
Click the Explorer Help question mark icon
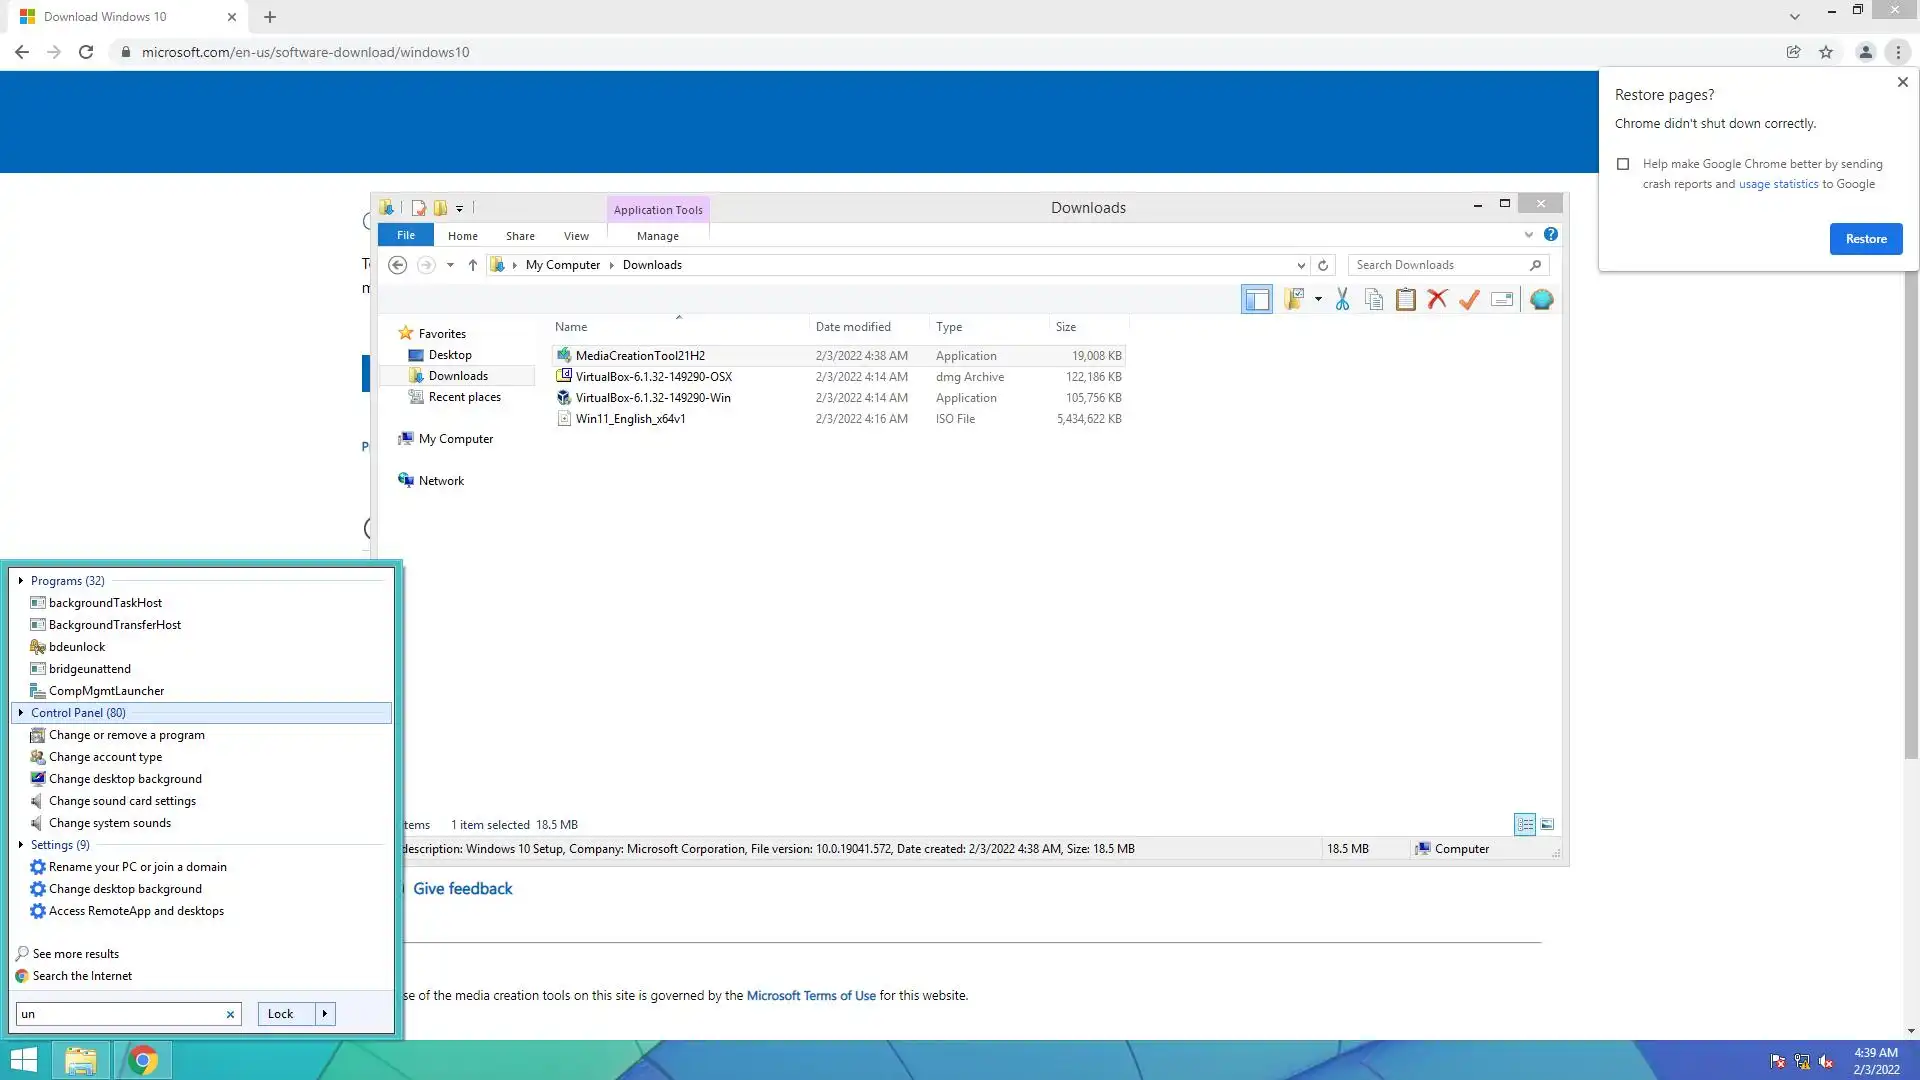(1550, 234)
